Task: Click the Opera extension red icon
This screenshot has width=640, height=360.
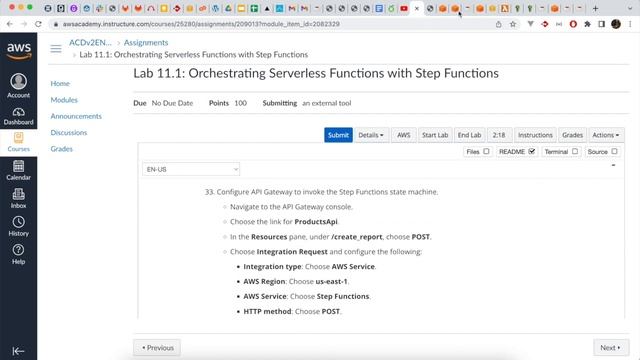Action: 573,24
